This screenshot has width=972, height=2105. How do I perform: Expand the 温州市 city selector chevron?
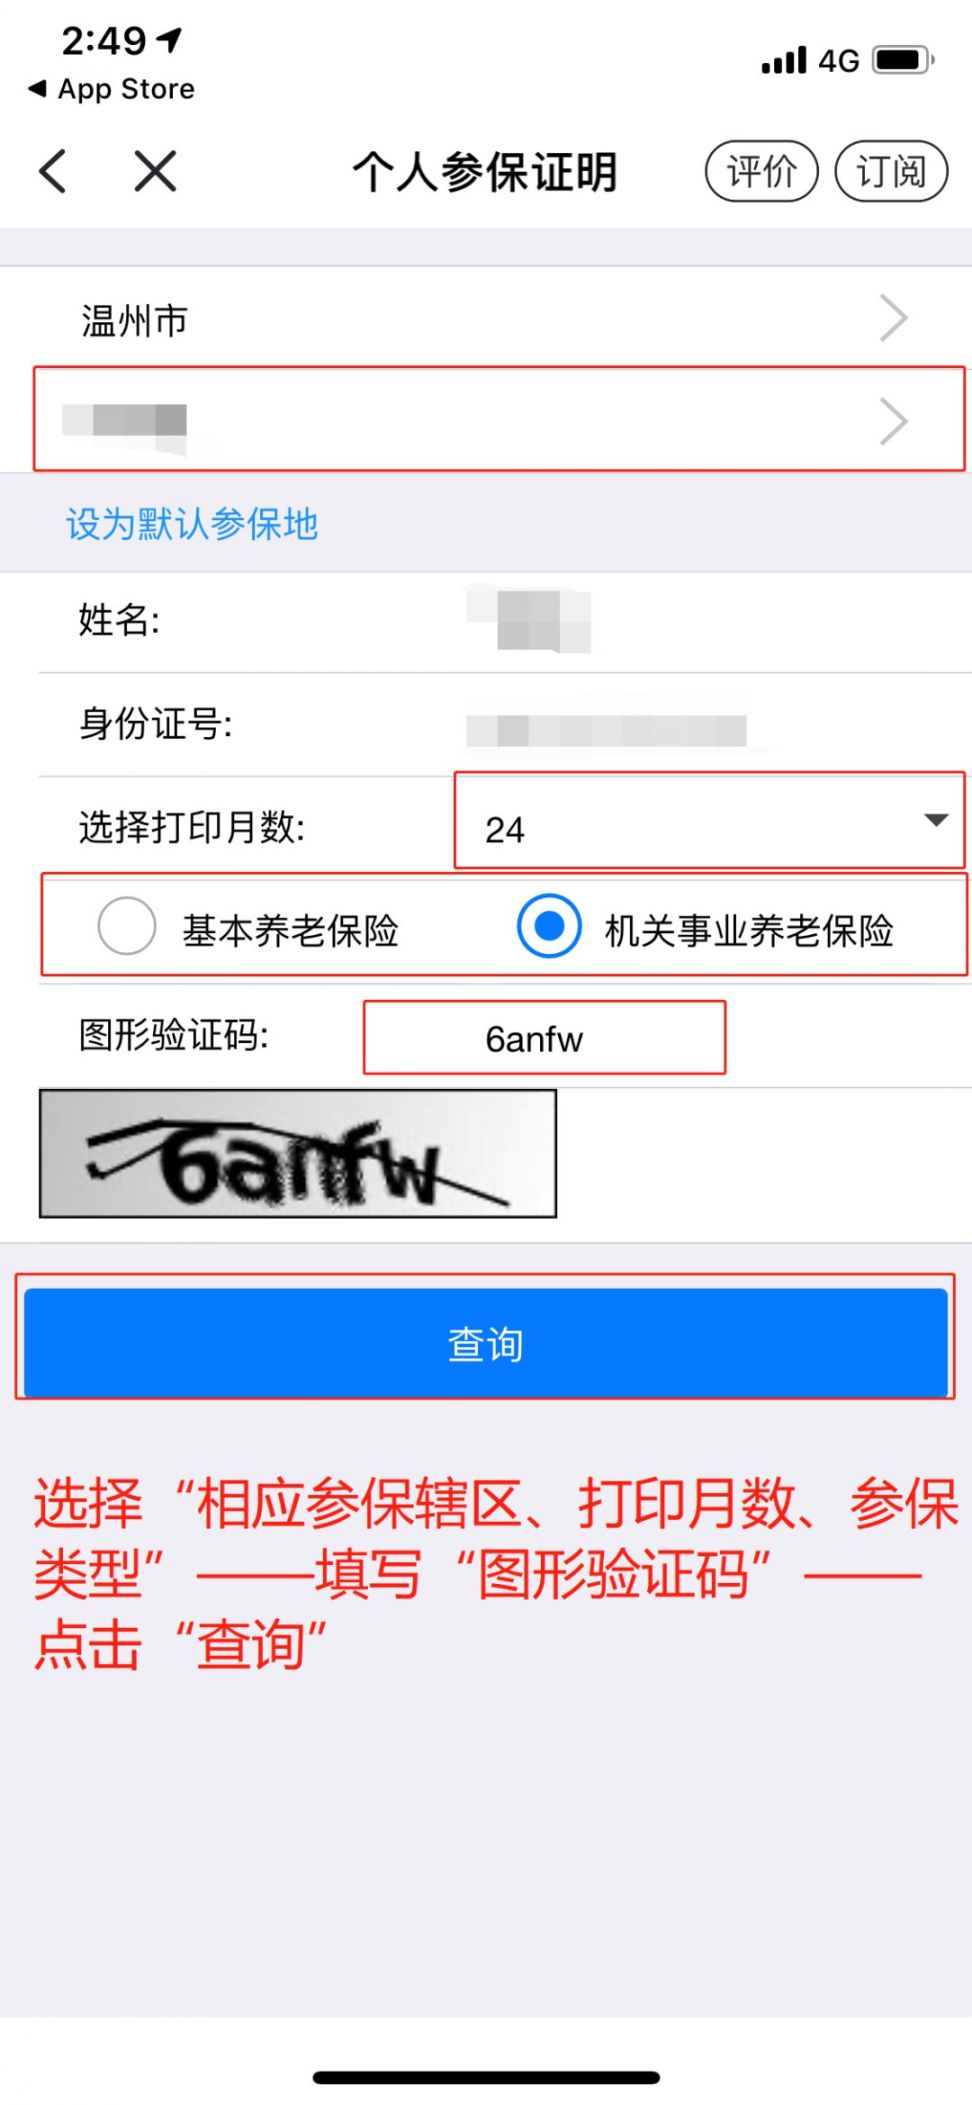[x=893, y=319]
